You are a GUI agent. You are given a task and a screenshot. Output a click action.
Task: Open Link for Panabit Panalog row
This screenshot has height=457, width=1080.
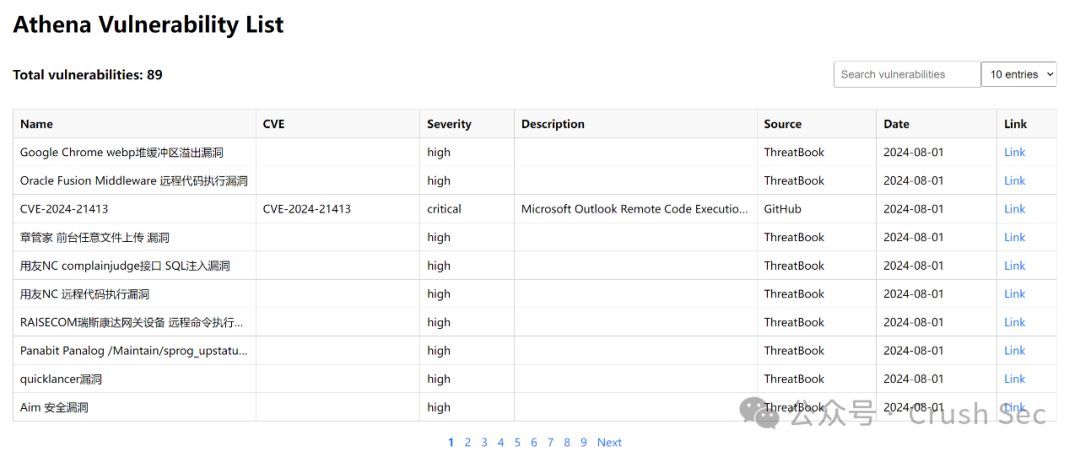pos(1015,350)
